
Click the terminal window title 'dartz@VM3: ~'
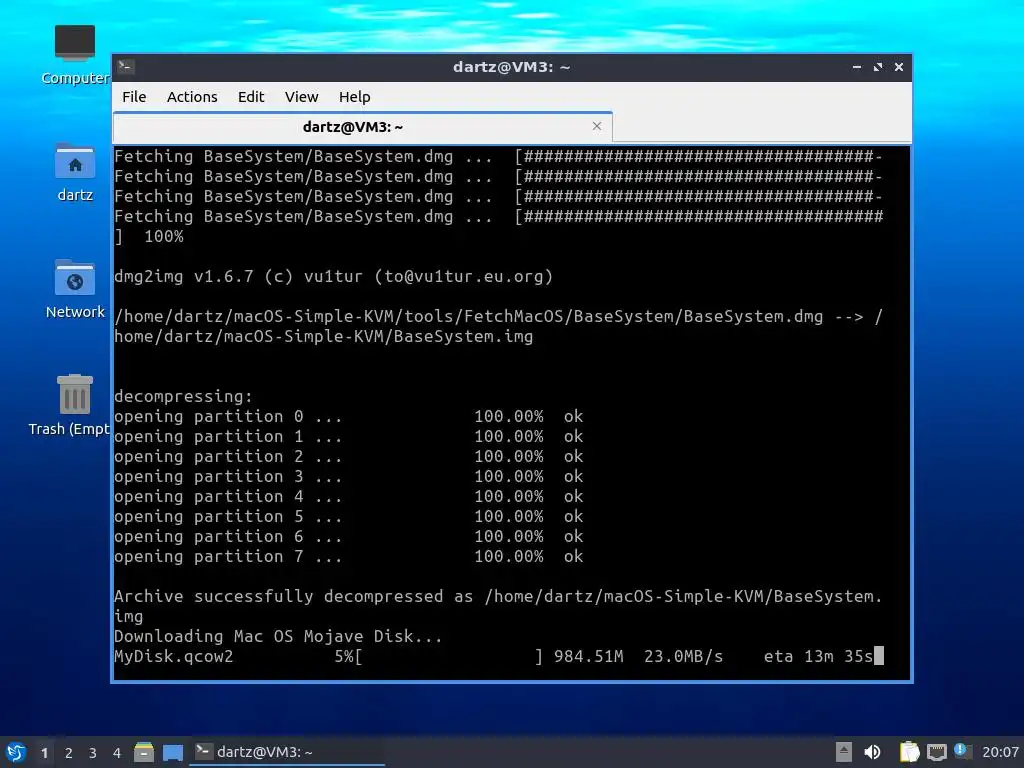(x=511, y=67)
